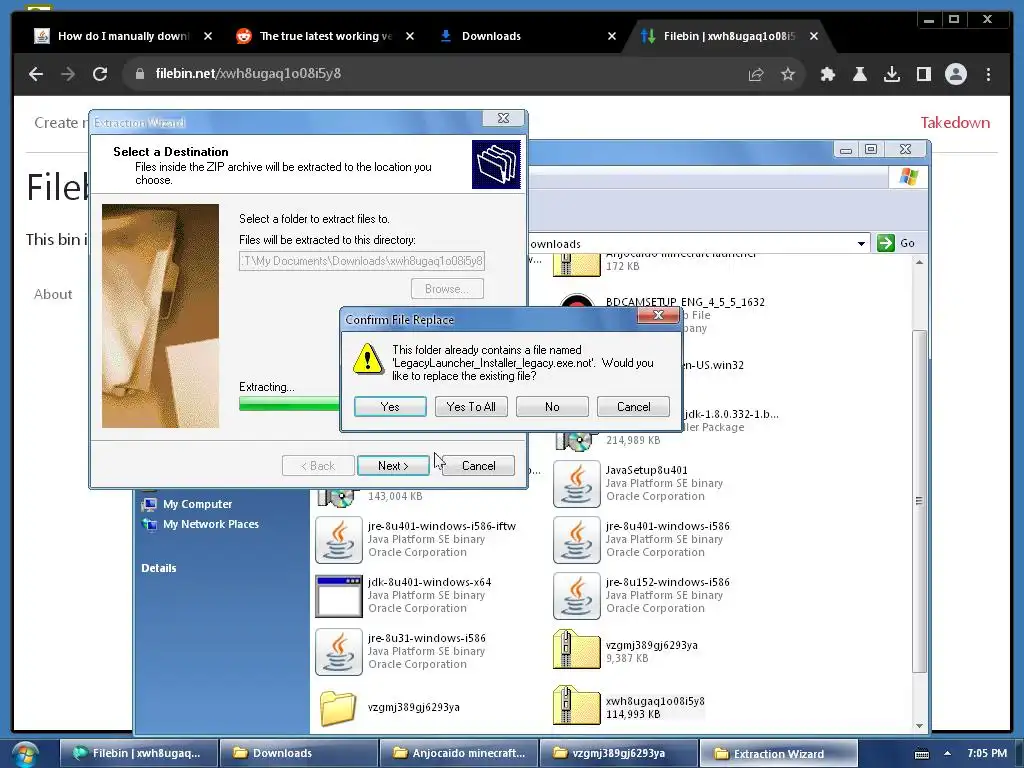Image resolution: width=1024 pixels, height=768 pixels.
Task: Choose Yes To All in replace dialog
Action: (471, 406)
